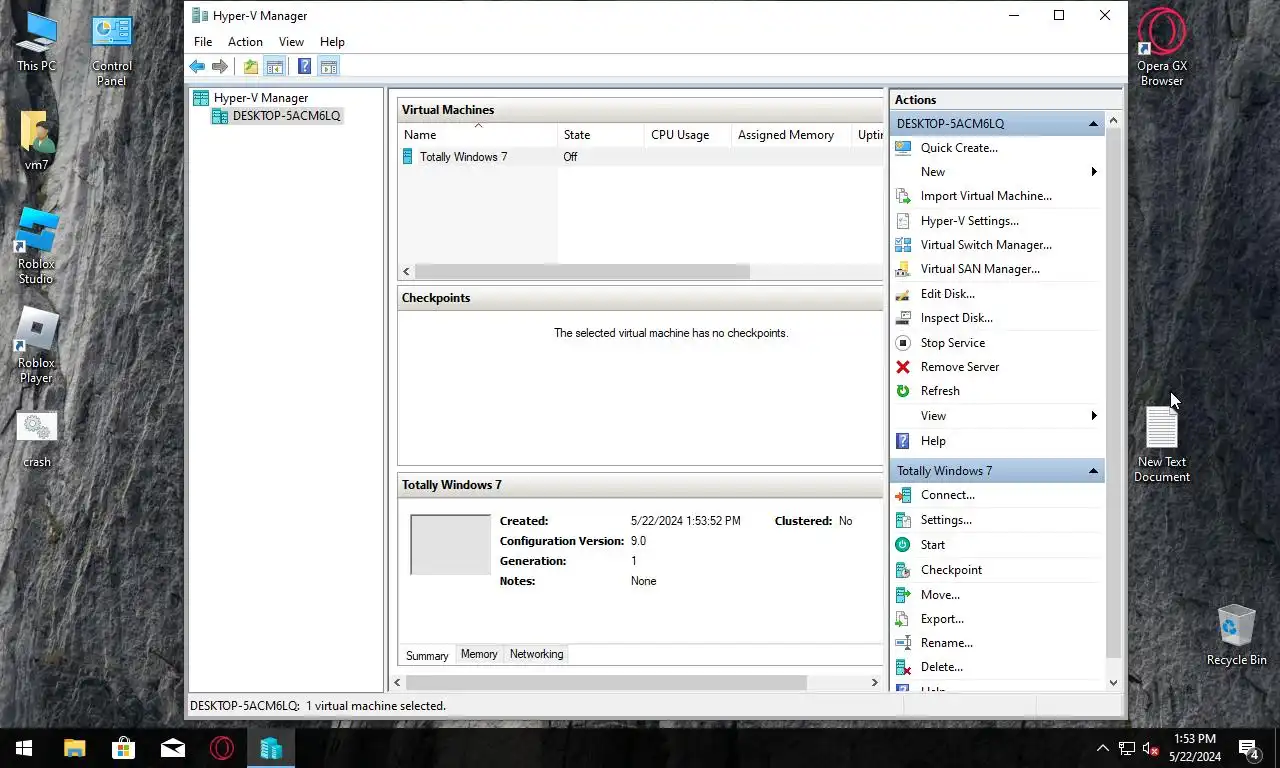This screenshot has width=1280, height=768.
Task: Click the Actions pane scroll down arrow
Action: [1114, 683]
